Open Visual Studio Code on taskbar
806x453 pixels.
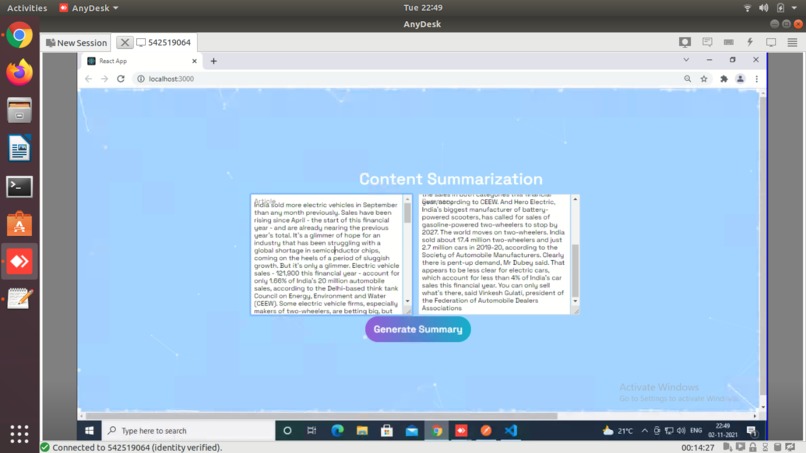(x=510, y=430)
